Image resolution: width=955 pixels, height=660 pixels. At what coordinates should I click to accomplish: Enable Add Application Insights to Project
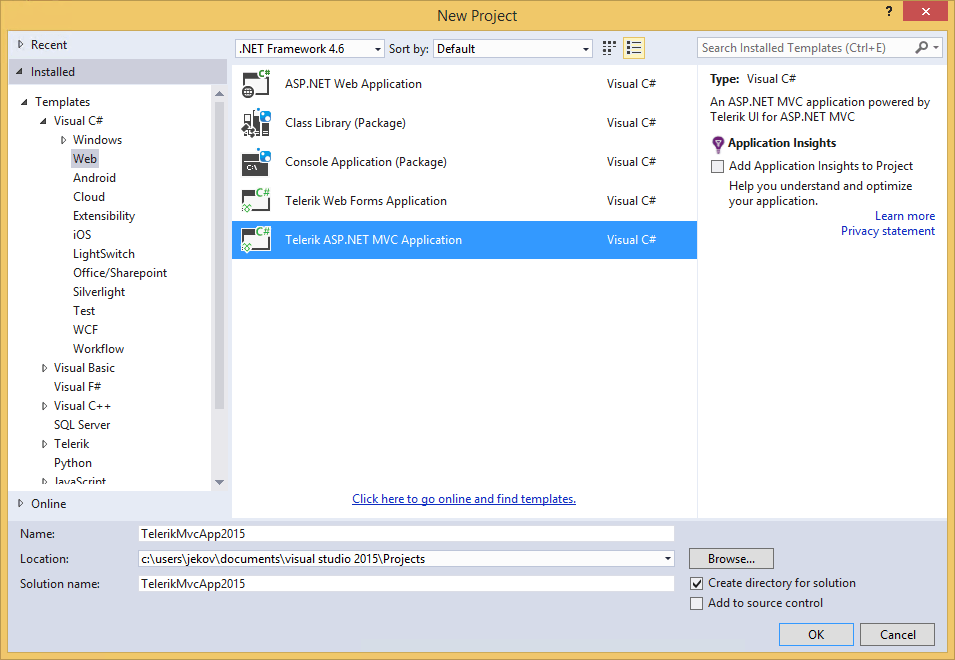pos(716,166)
